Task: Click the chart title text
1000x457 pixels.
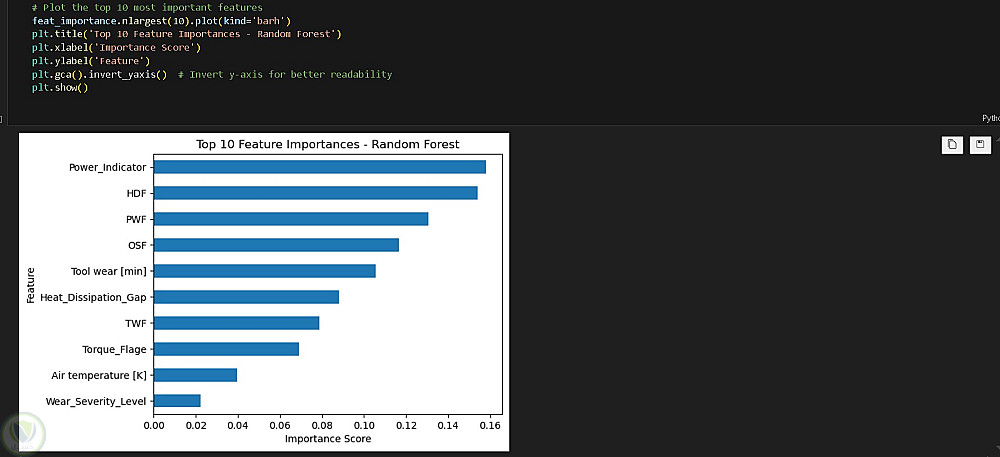Action: [327, 144]
